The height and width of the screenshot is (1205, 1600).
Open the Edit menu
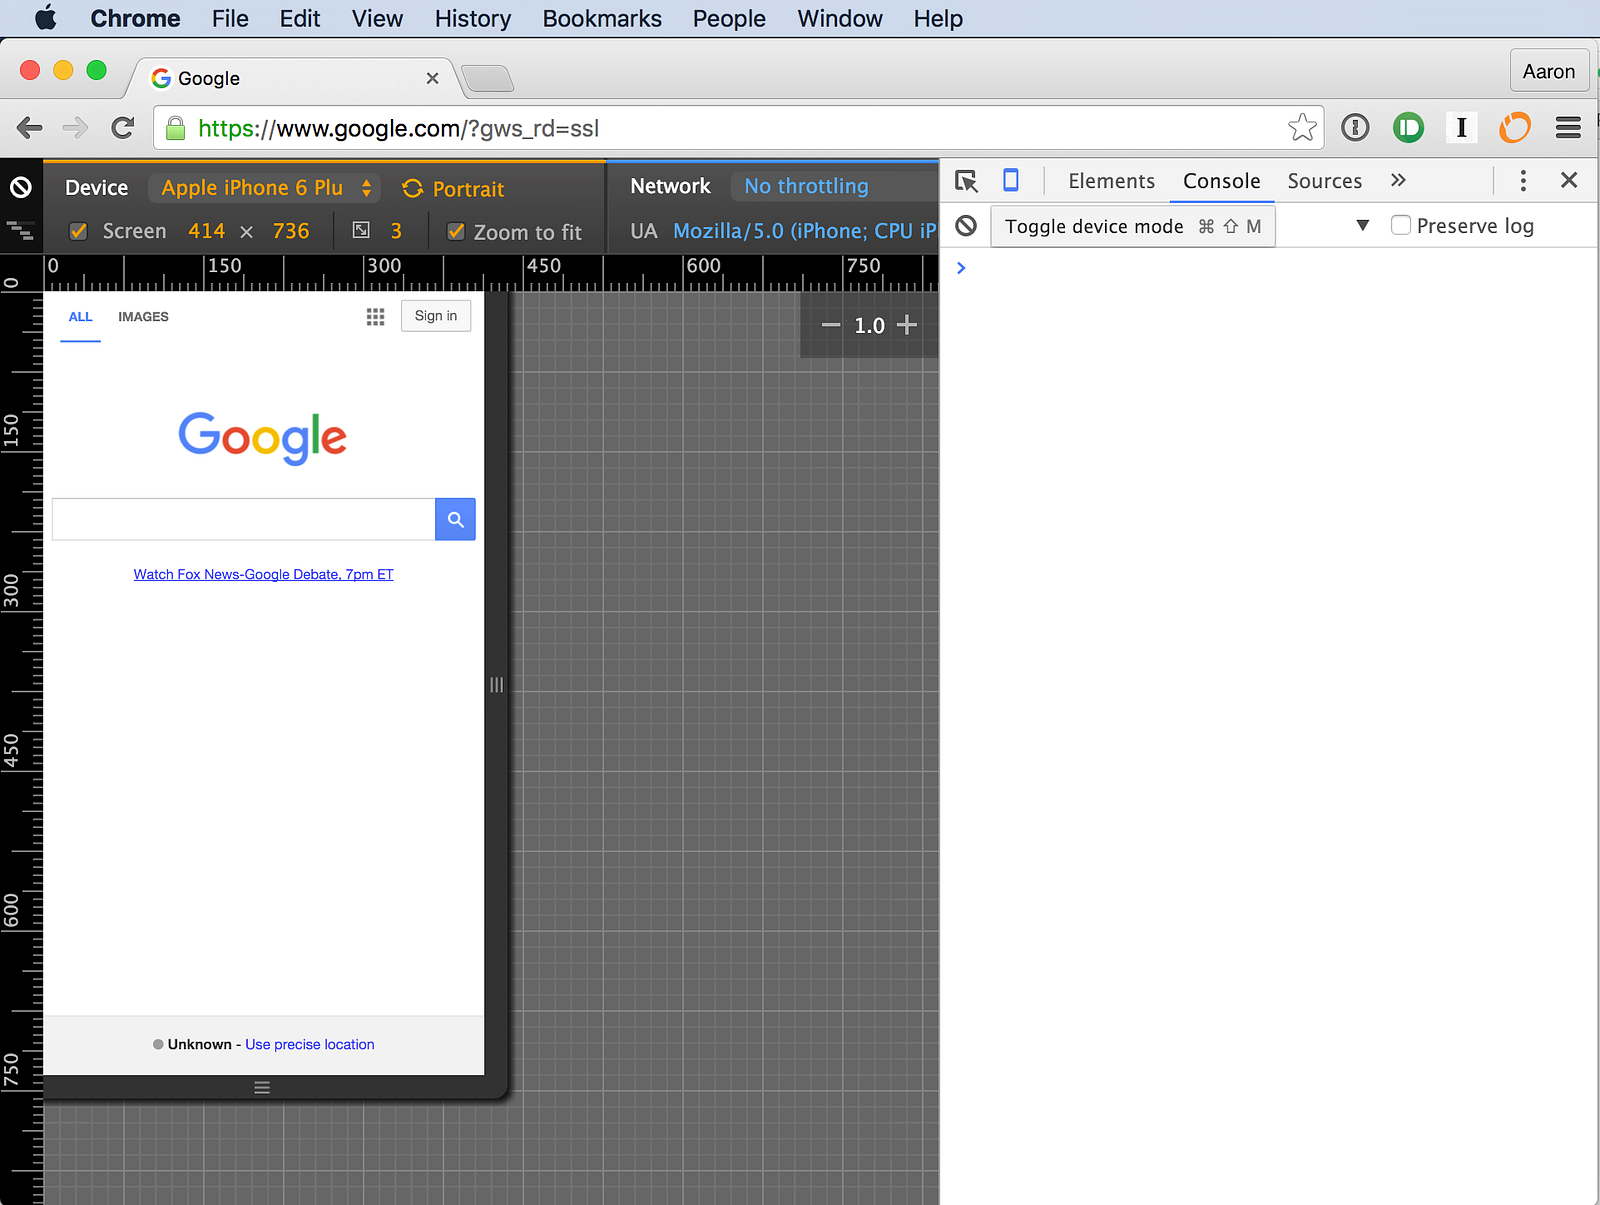(x=300, y=18)
